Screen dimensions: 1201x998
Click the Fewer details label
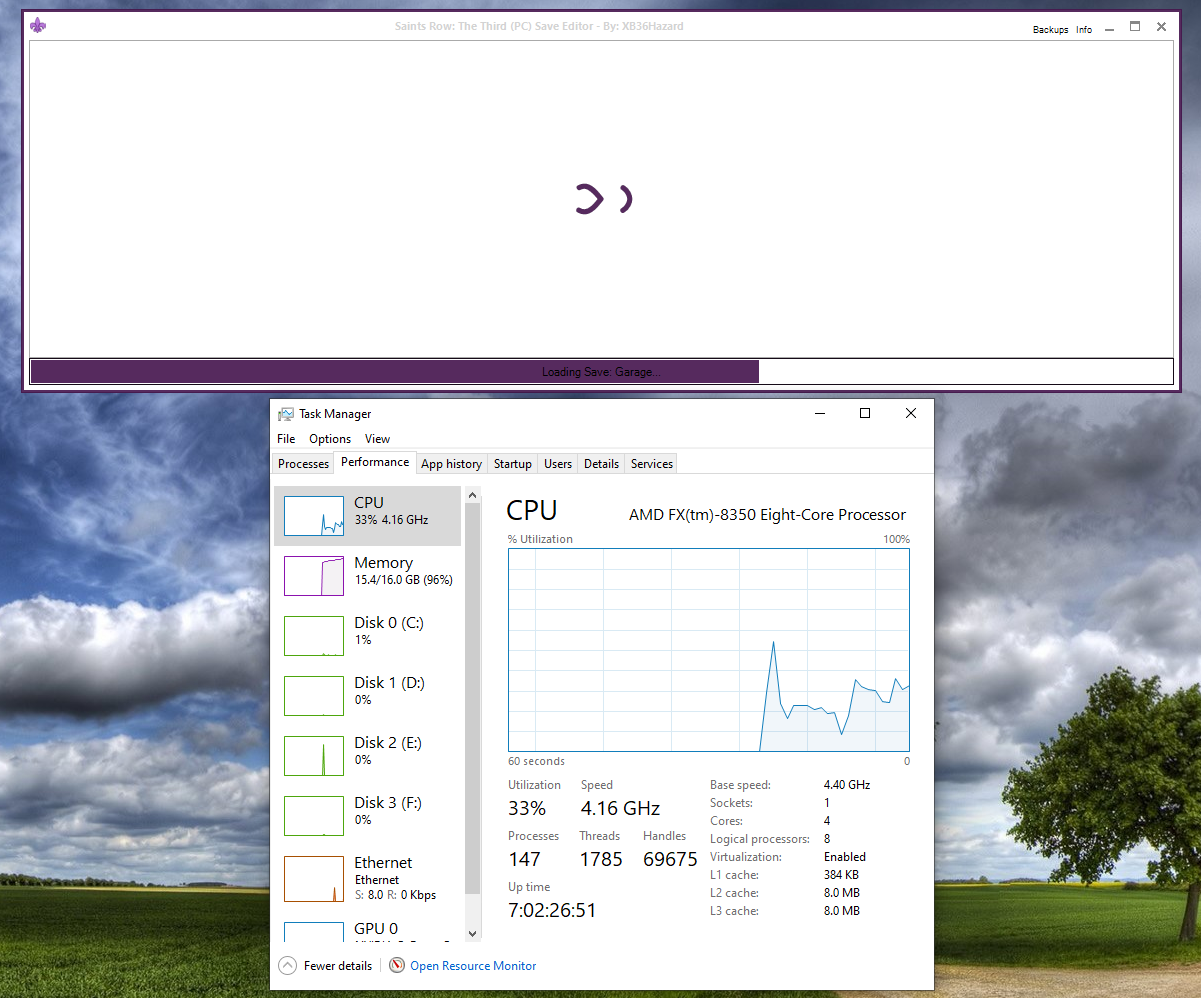coord(338,966)
